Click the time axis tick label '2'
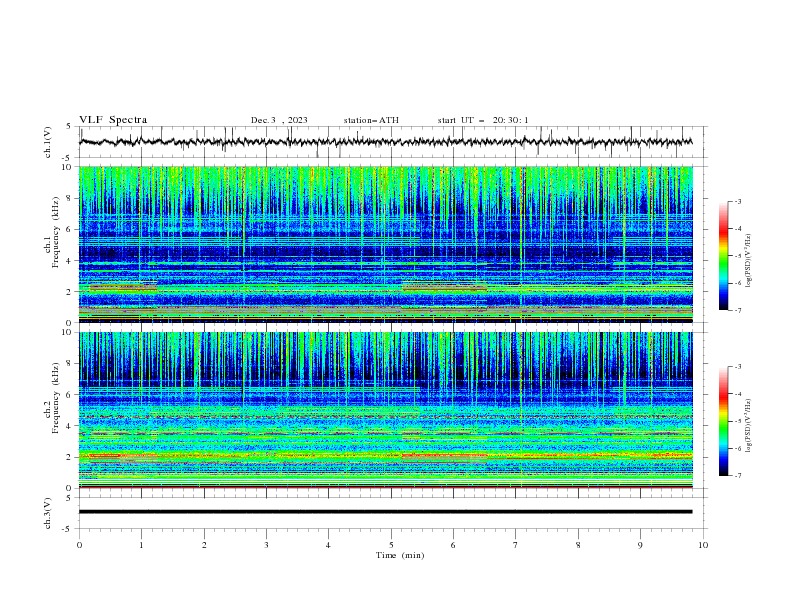This screenshot has height=612, width=792. tap(204, 545)
